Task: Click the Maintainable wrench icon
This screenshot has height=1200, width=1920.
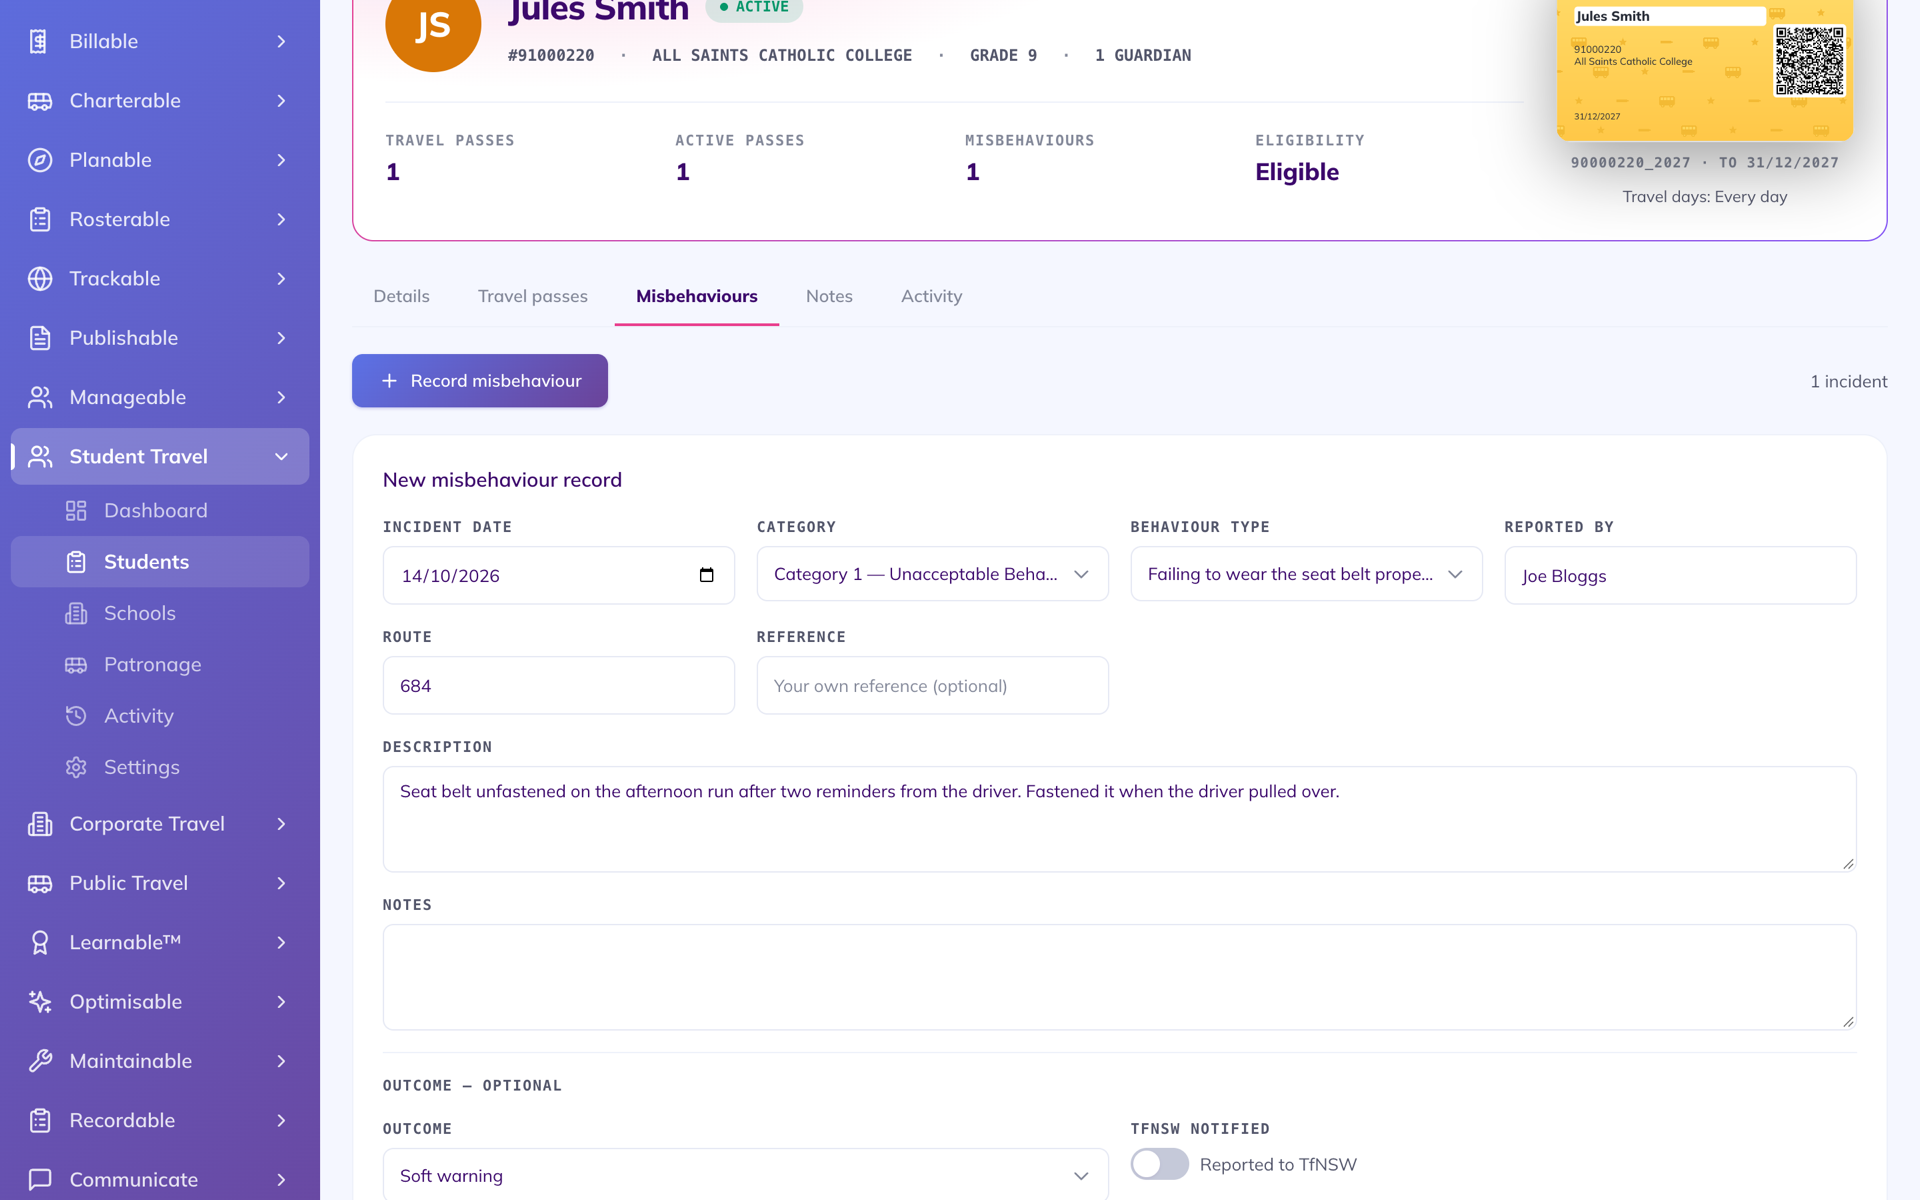Action: 40,1061
